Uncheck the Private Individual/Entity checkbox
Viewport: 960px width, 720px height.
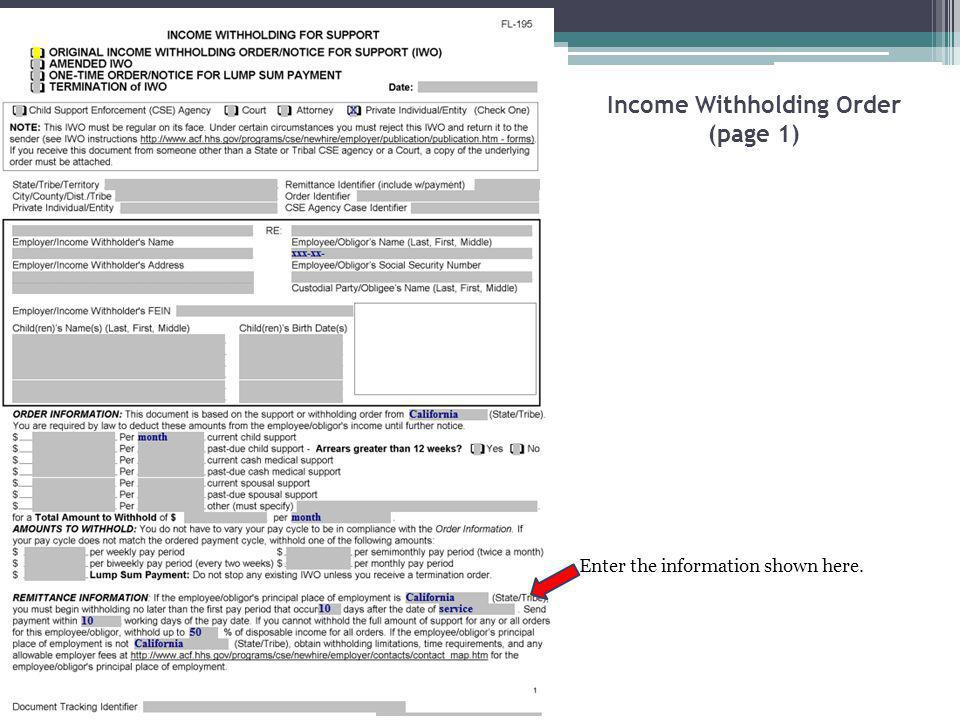[x=353, y=111]
